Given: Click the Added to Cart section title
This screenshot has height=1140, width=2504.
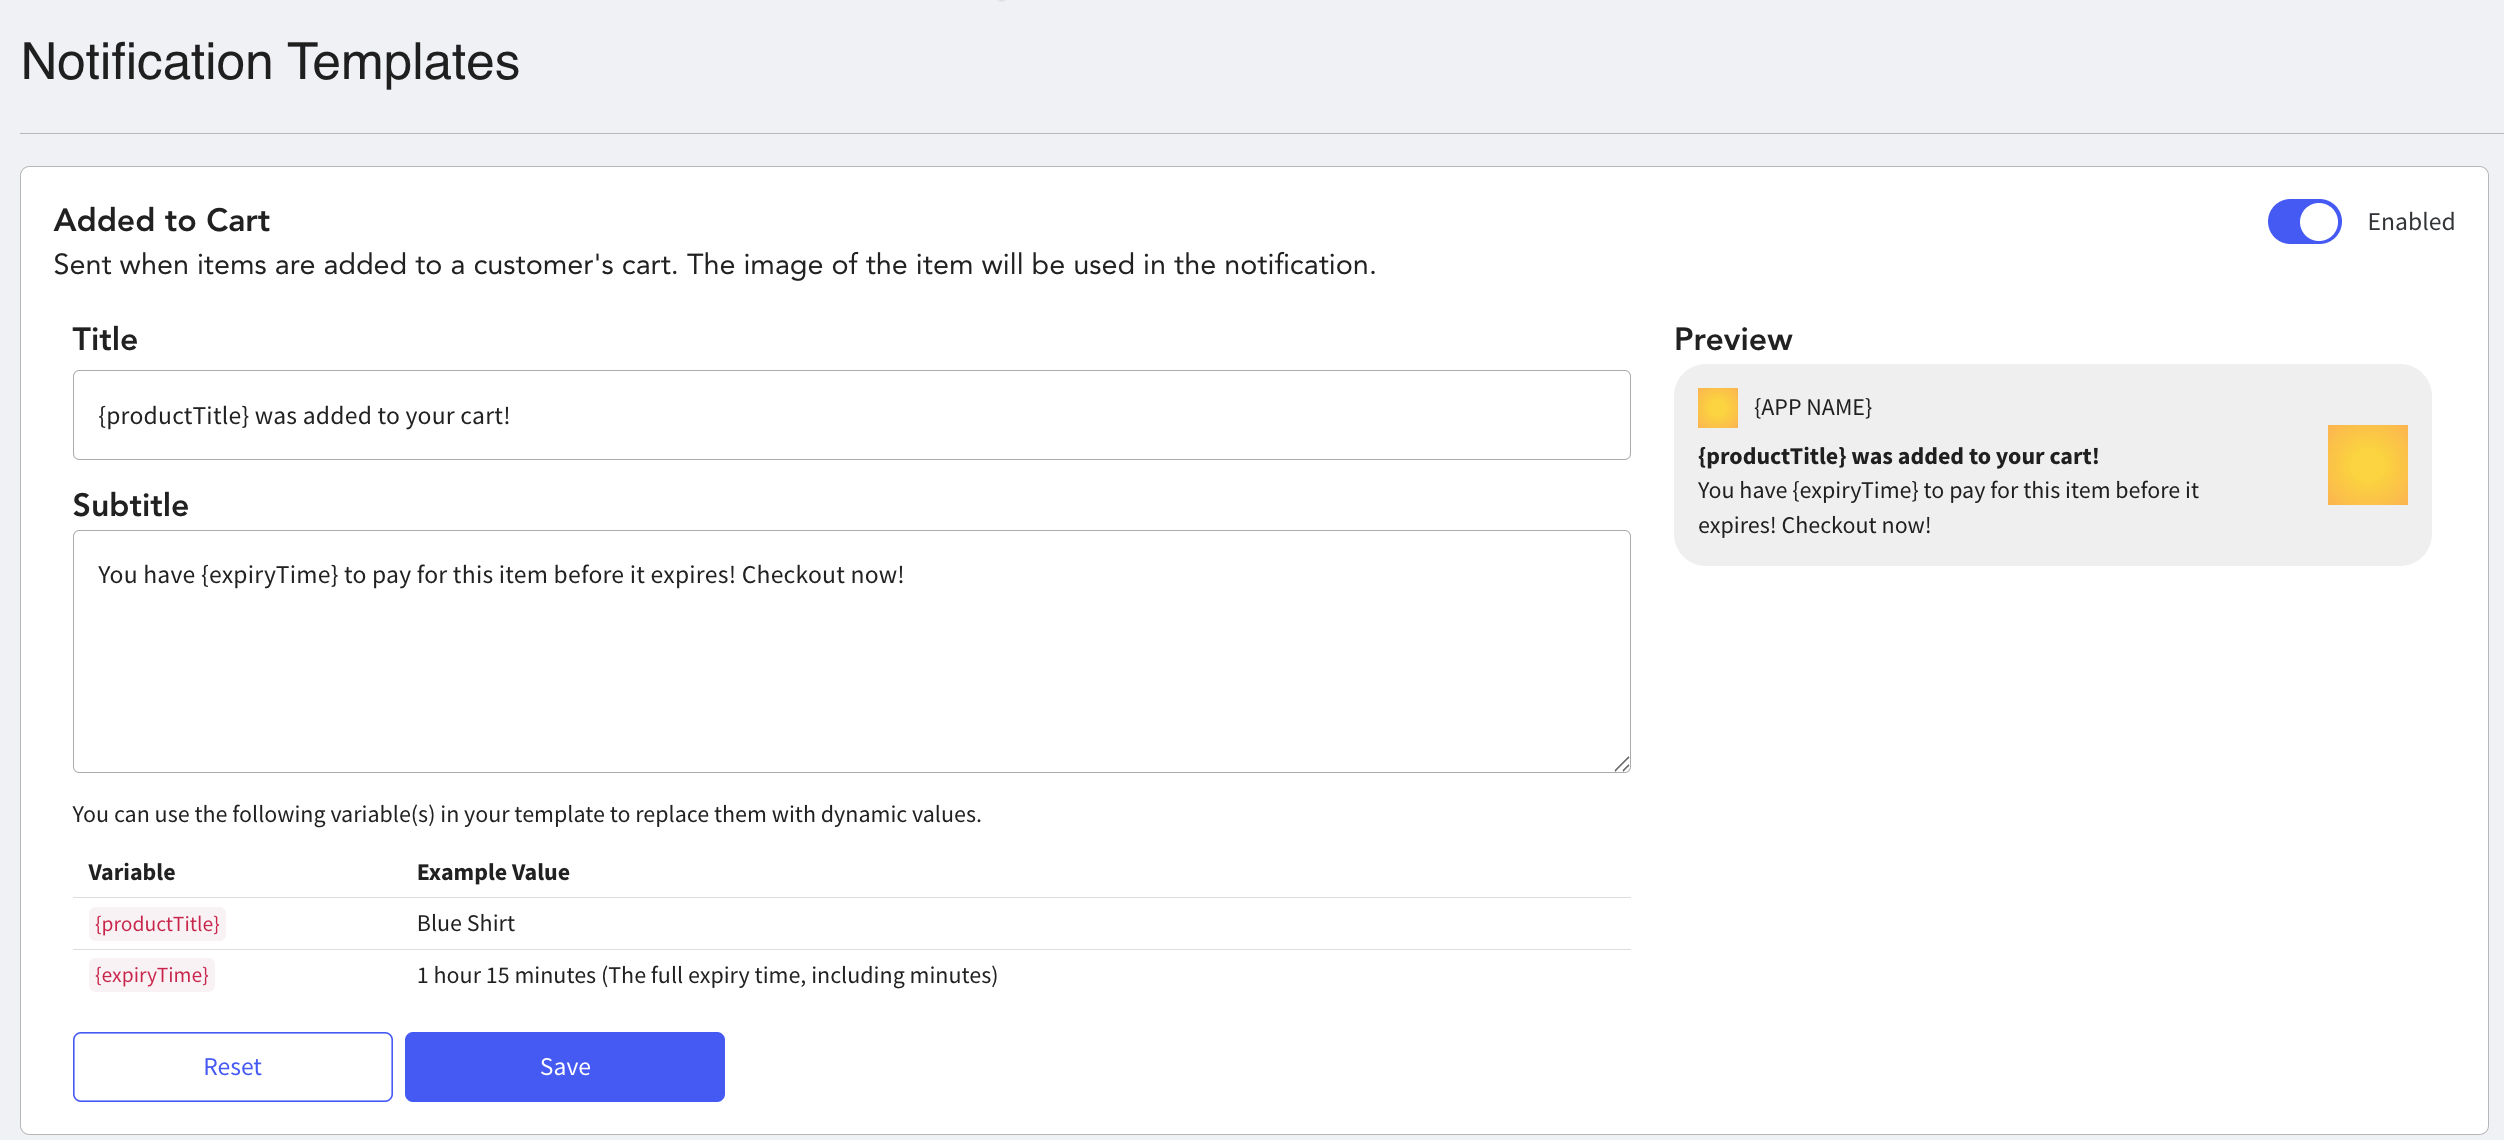Looking at the screenshot, I should [x=162, y=220].
